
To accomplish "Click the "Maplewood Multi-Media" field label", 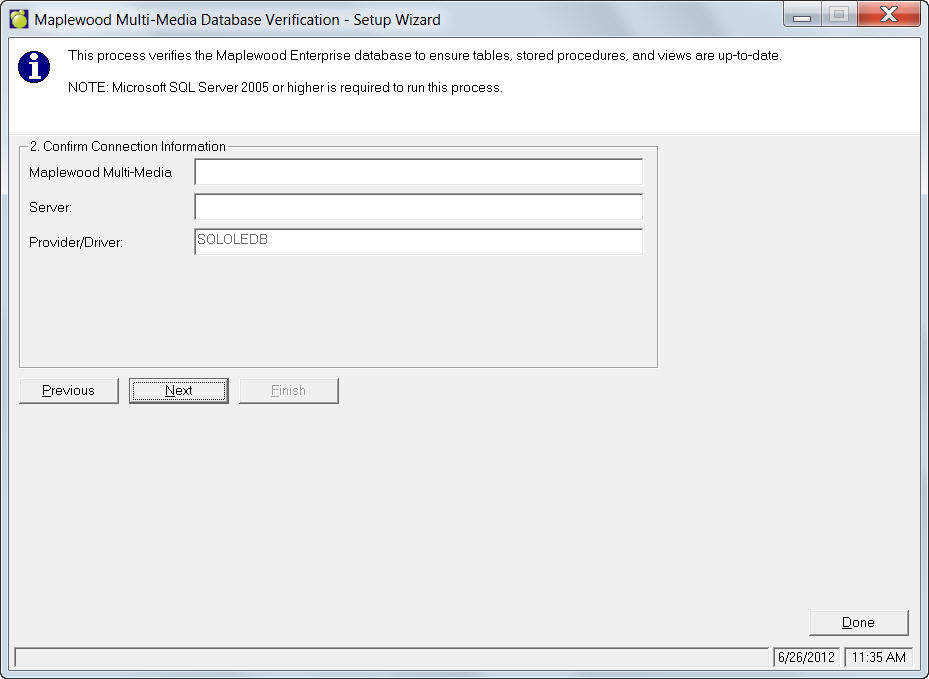I will (100, 172).
